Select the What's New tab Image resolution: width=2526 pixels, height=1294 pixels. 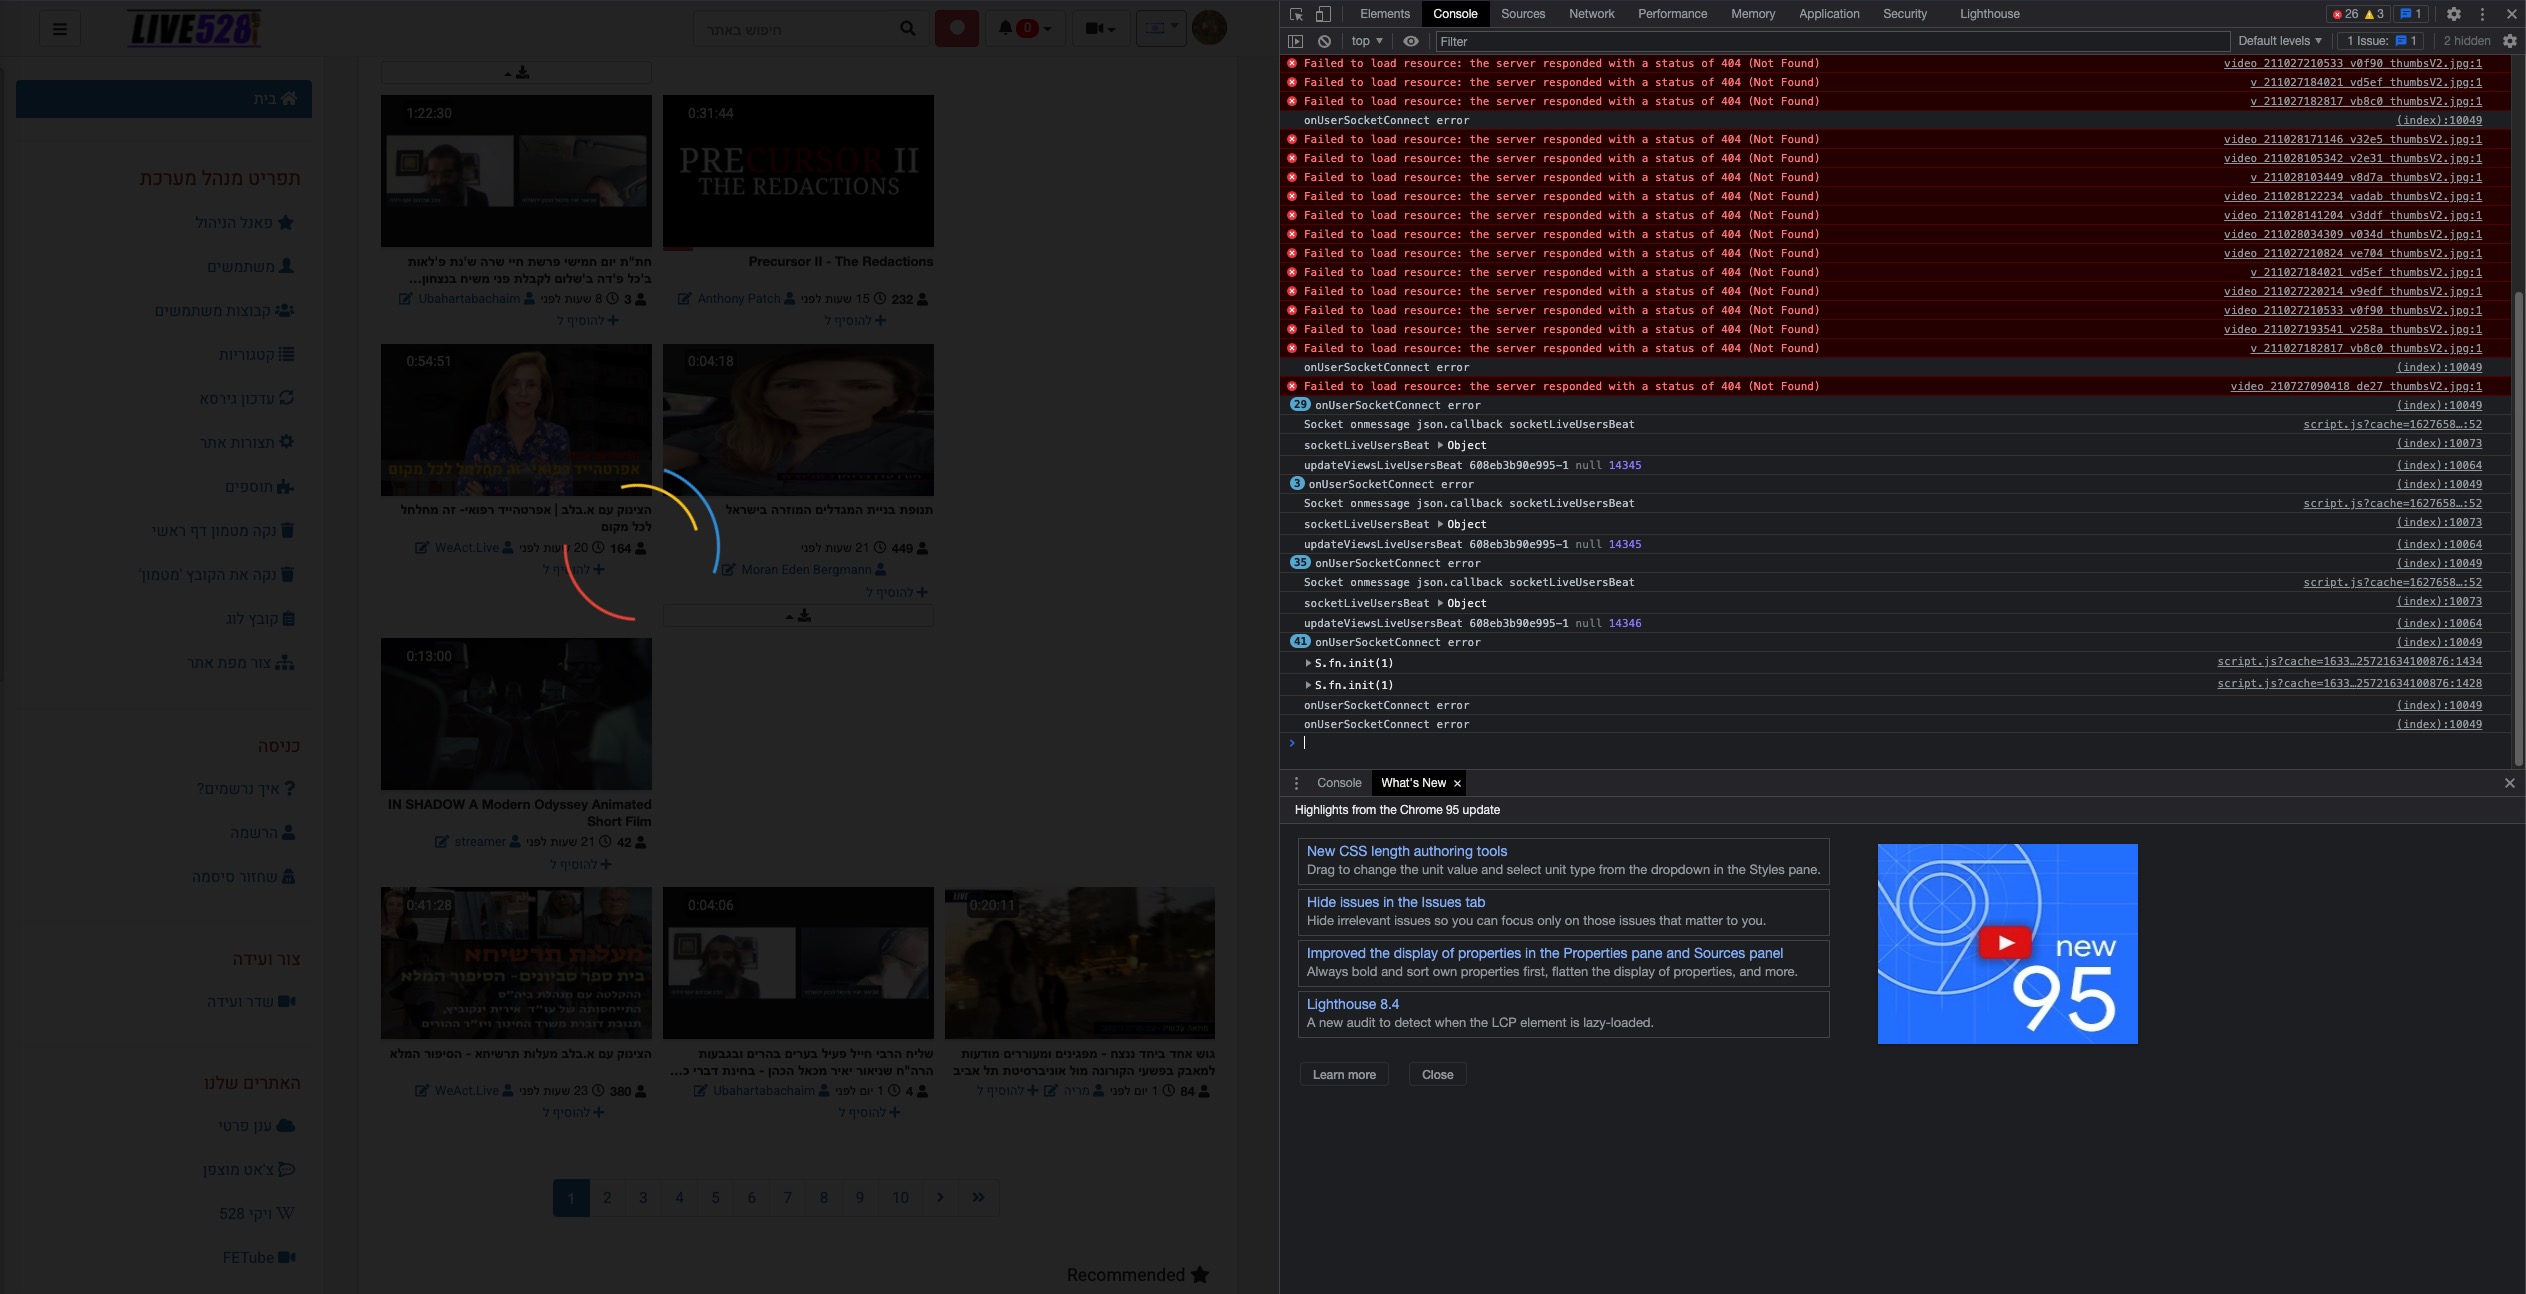(x=1413, y=783)
